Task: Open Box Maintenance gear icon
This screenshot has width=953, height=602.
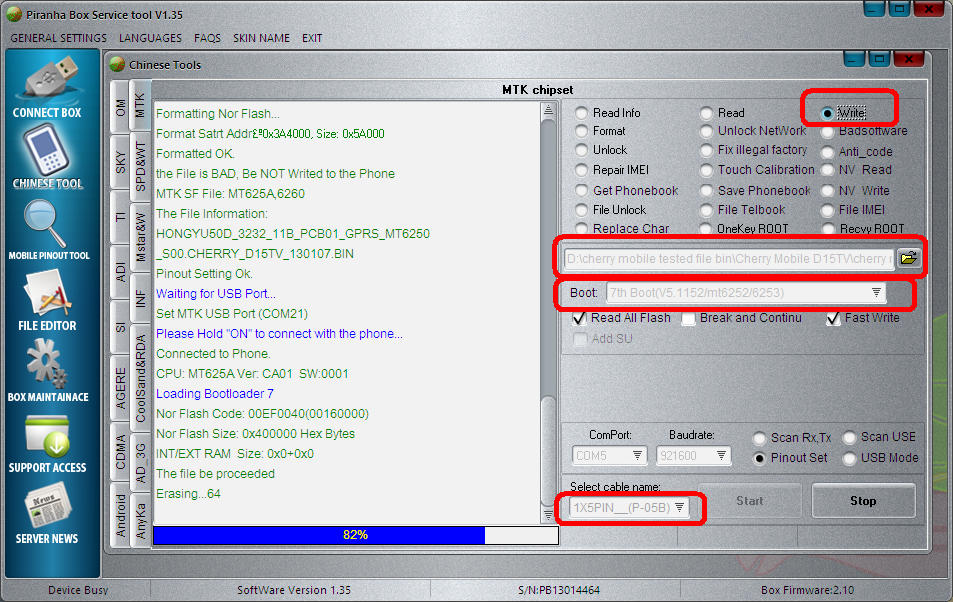Action: click(x=47, y=366)
